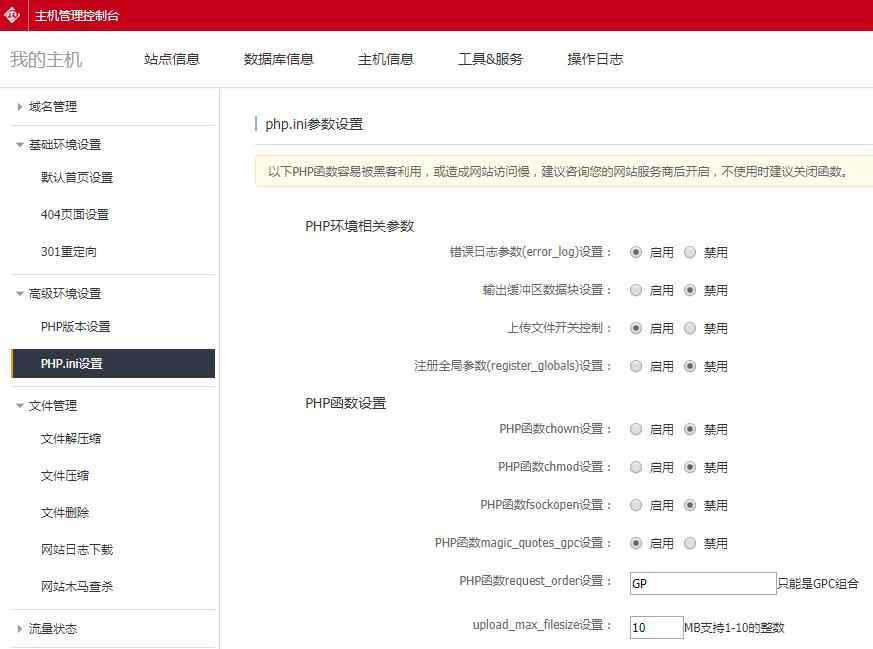Click the 文件管理 sidebar label
The image size is (873, 649).
[53, 406]
